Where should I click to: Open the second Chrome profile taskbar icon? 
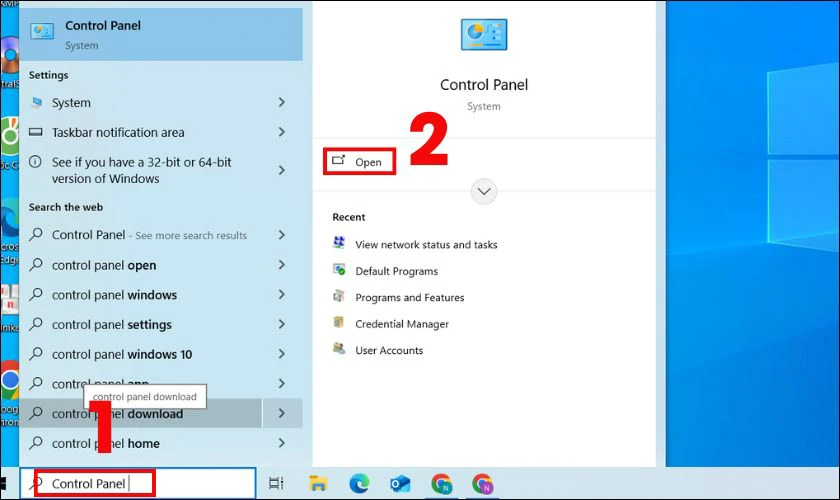(x=483, y=483)
